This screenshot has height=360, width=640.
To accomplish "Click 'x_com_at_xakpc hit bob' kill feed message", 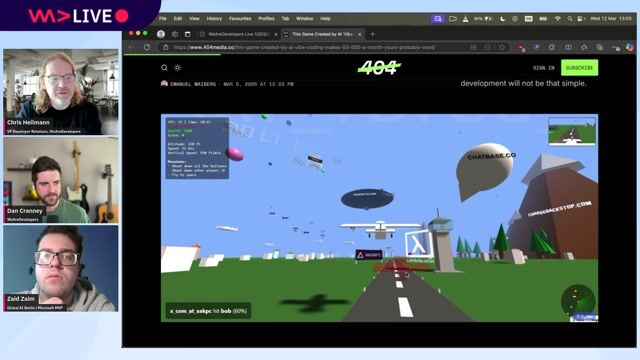I will [x=208, y=311].
